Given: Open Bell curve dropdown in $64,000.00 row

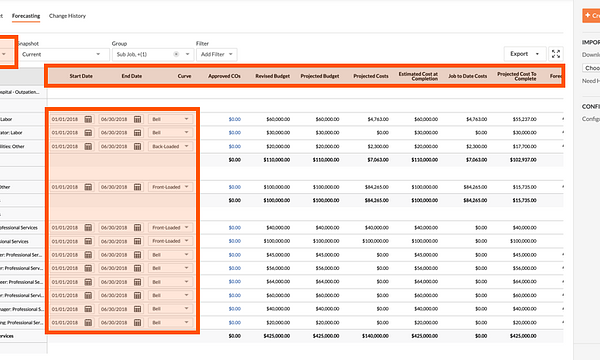Looking at the screenshot, I should 170,282.
